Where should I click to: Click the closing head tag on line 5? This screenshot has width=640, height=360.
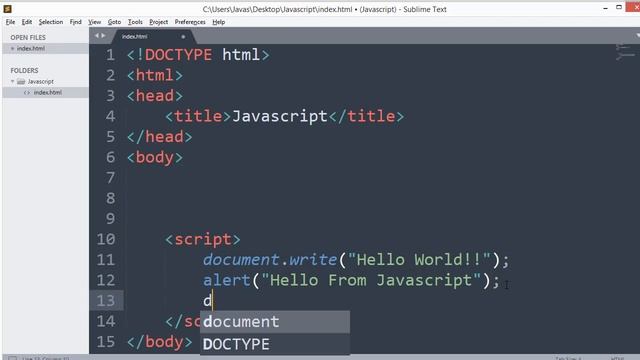[x=159, y=137]
